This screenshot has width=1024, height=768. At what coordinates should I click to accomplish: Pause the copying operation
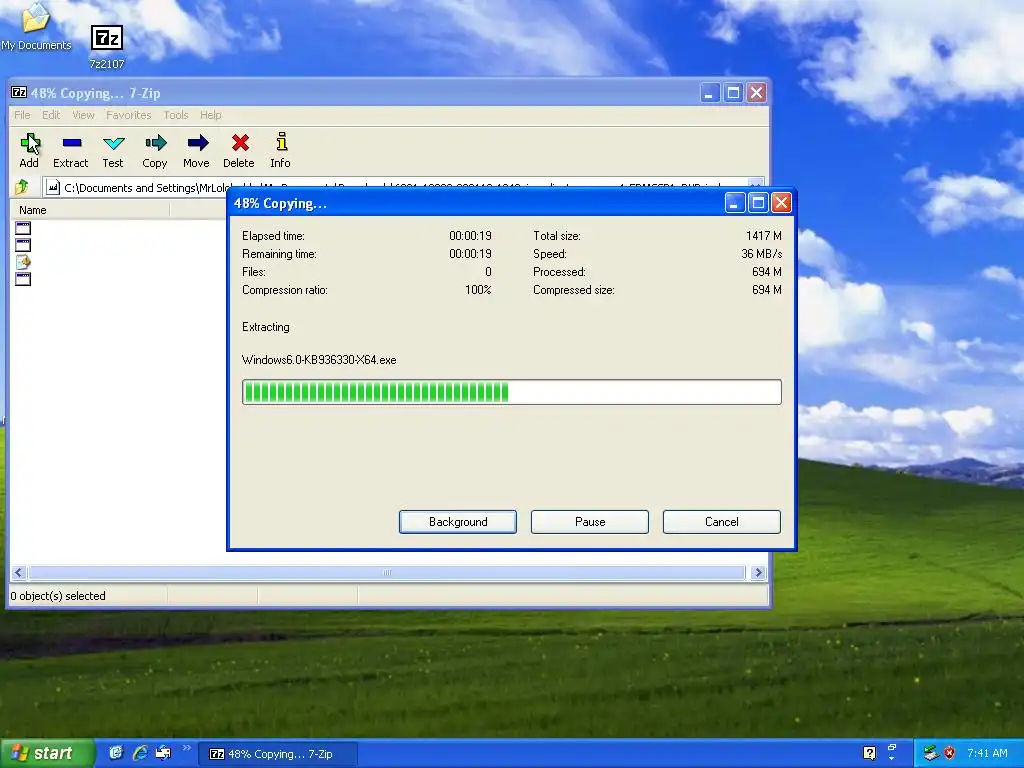590,522
